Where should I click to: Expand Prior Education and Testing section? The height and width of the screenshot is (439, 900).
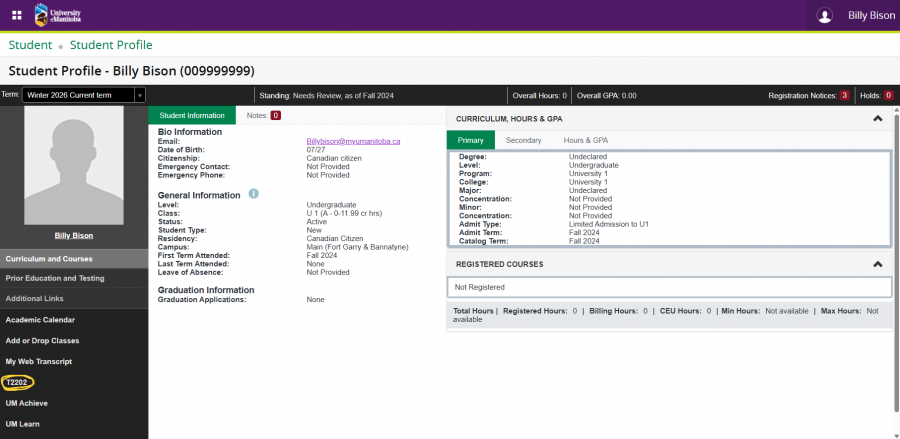click(x=55, y=278)
